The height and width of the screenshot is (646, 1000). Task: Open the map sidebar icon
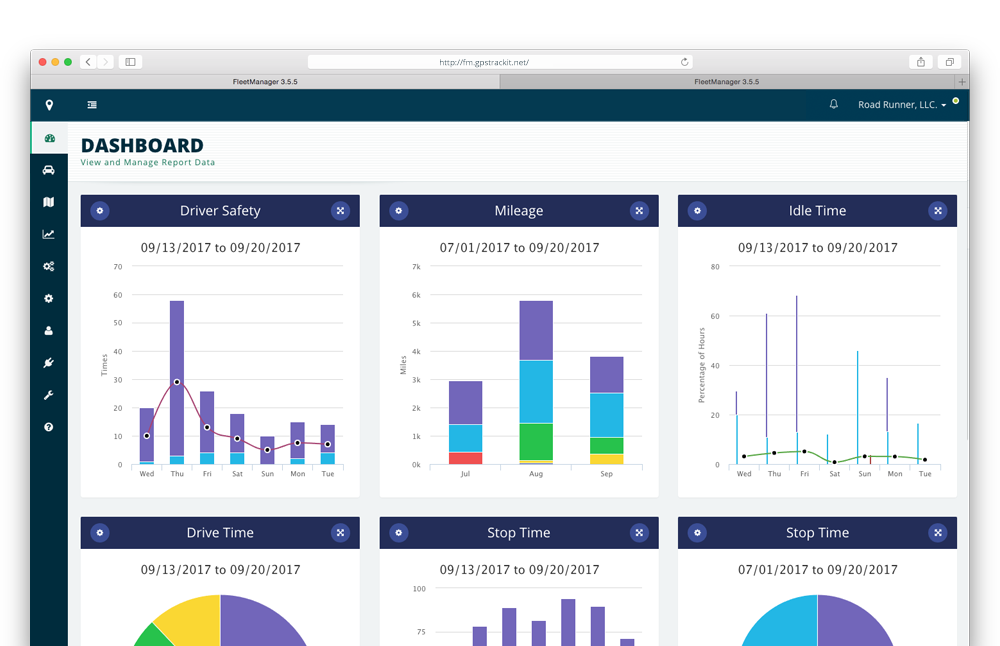(48, 202)
